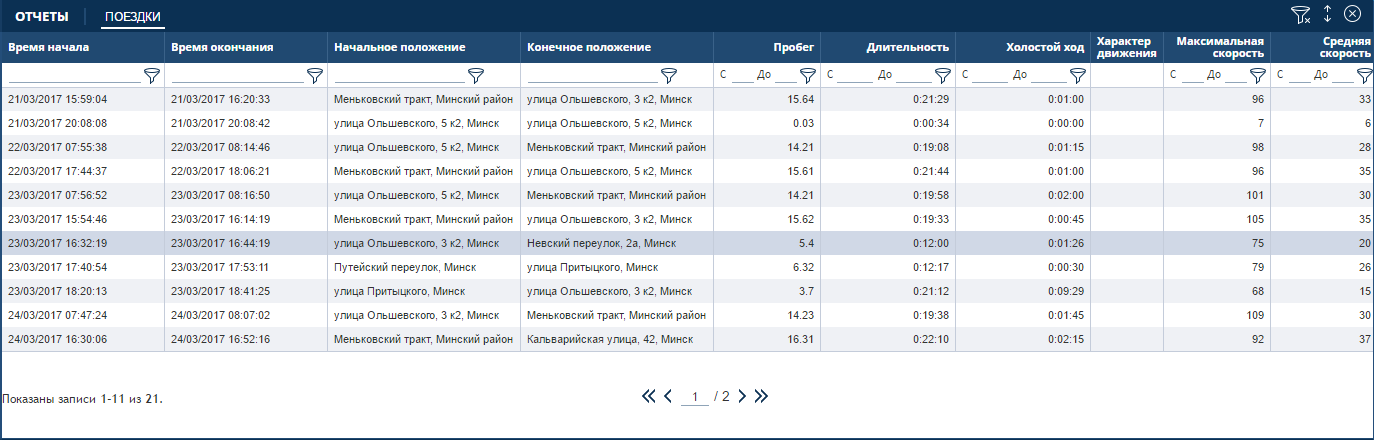Go to previous page arrow
Screen dimensions: 1374x440
click(668, 396)
